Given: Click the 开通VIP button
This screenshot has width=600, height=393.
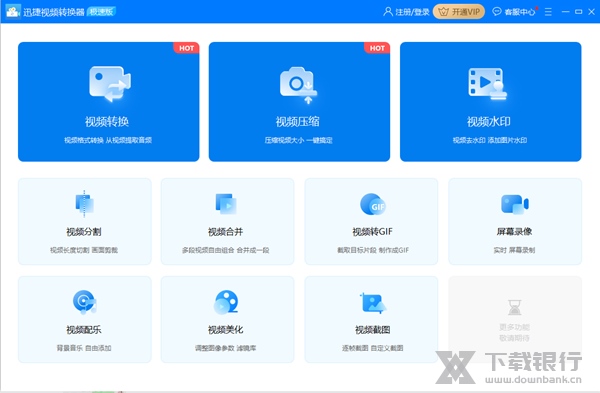Looking at the screenshot, I should pos(459,12).
